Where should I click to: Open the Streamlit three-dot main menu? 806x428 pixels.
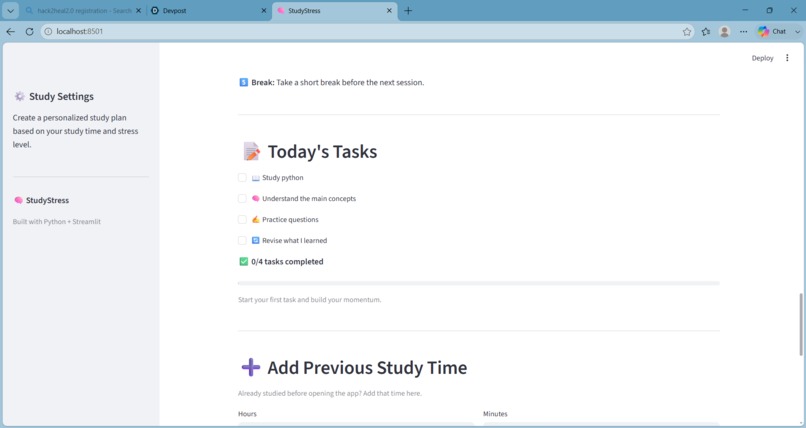(787, 58)
